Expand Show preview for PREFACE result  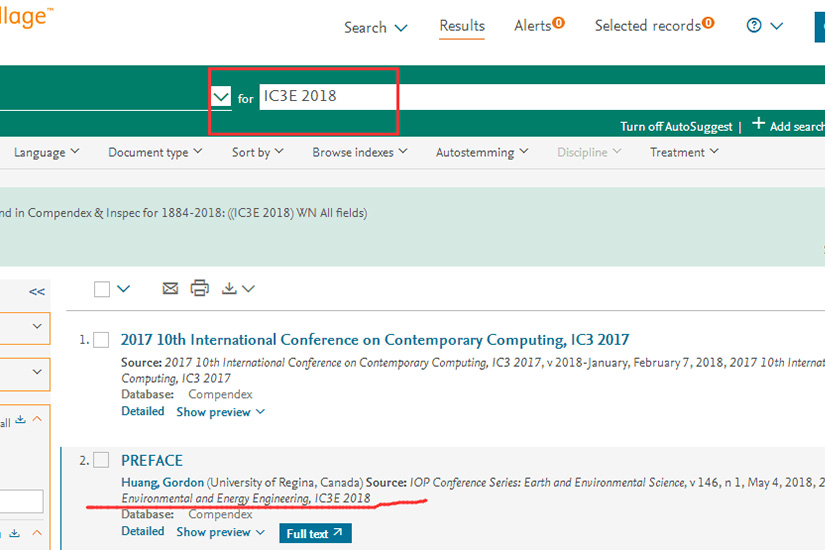[x=221, y=532]
